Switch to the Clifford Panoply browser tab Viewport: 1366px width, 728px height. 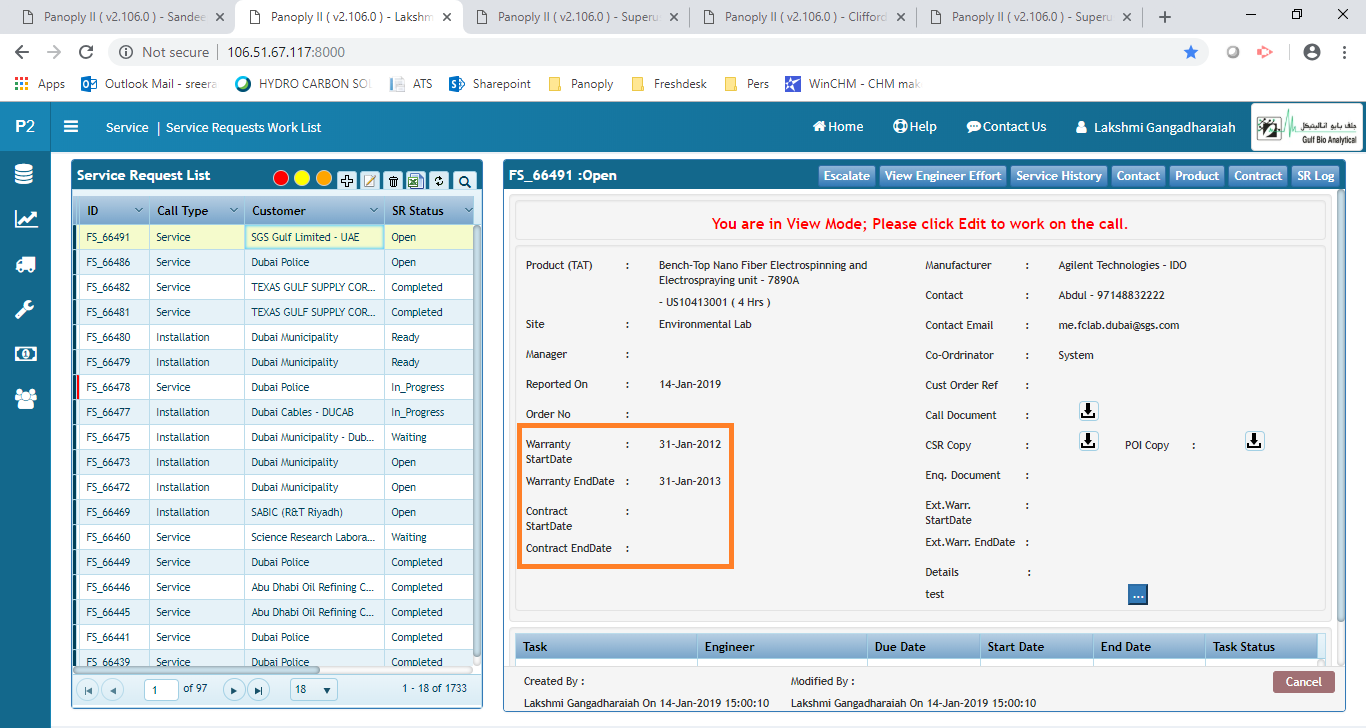[802, 17]
